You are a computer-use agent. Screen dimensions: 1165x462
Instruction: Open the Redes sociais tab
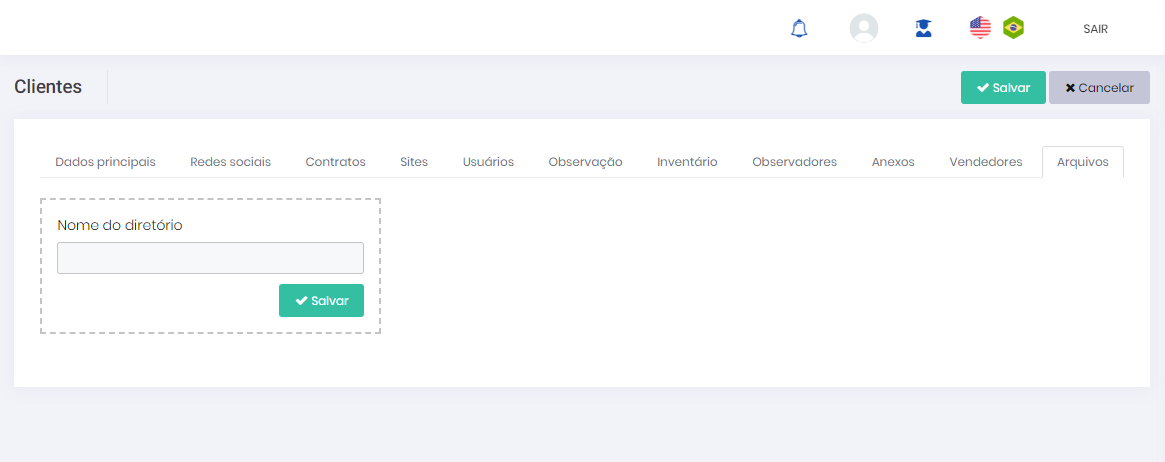click(230, 162)
